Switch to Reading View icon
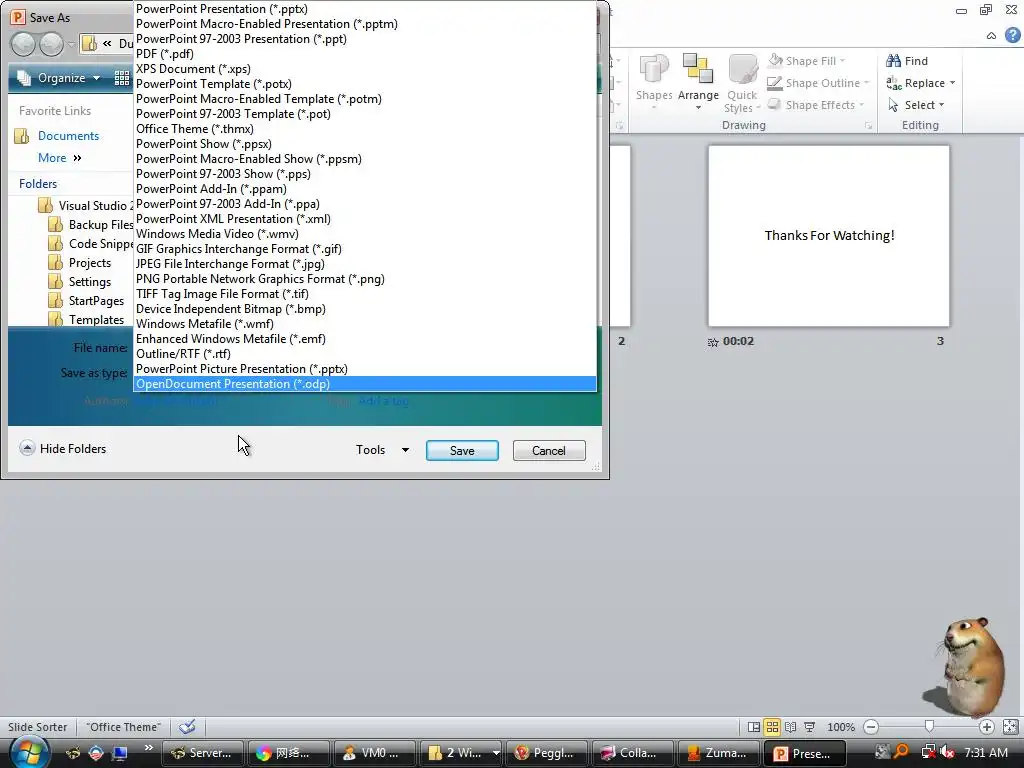This screenshot has height=768, width=1024. (x=790, y=727)
